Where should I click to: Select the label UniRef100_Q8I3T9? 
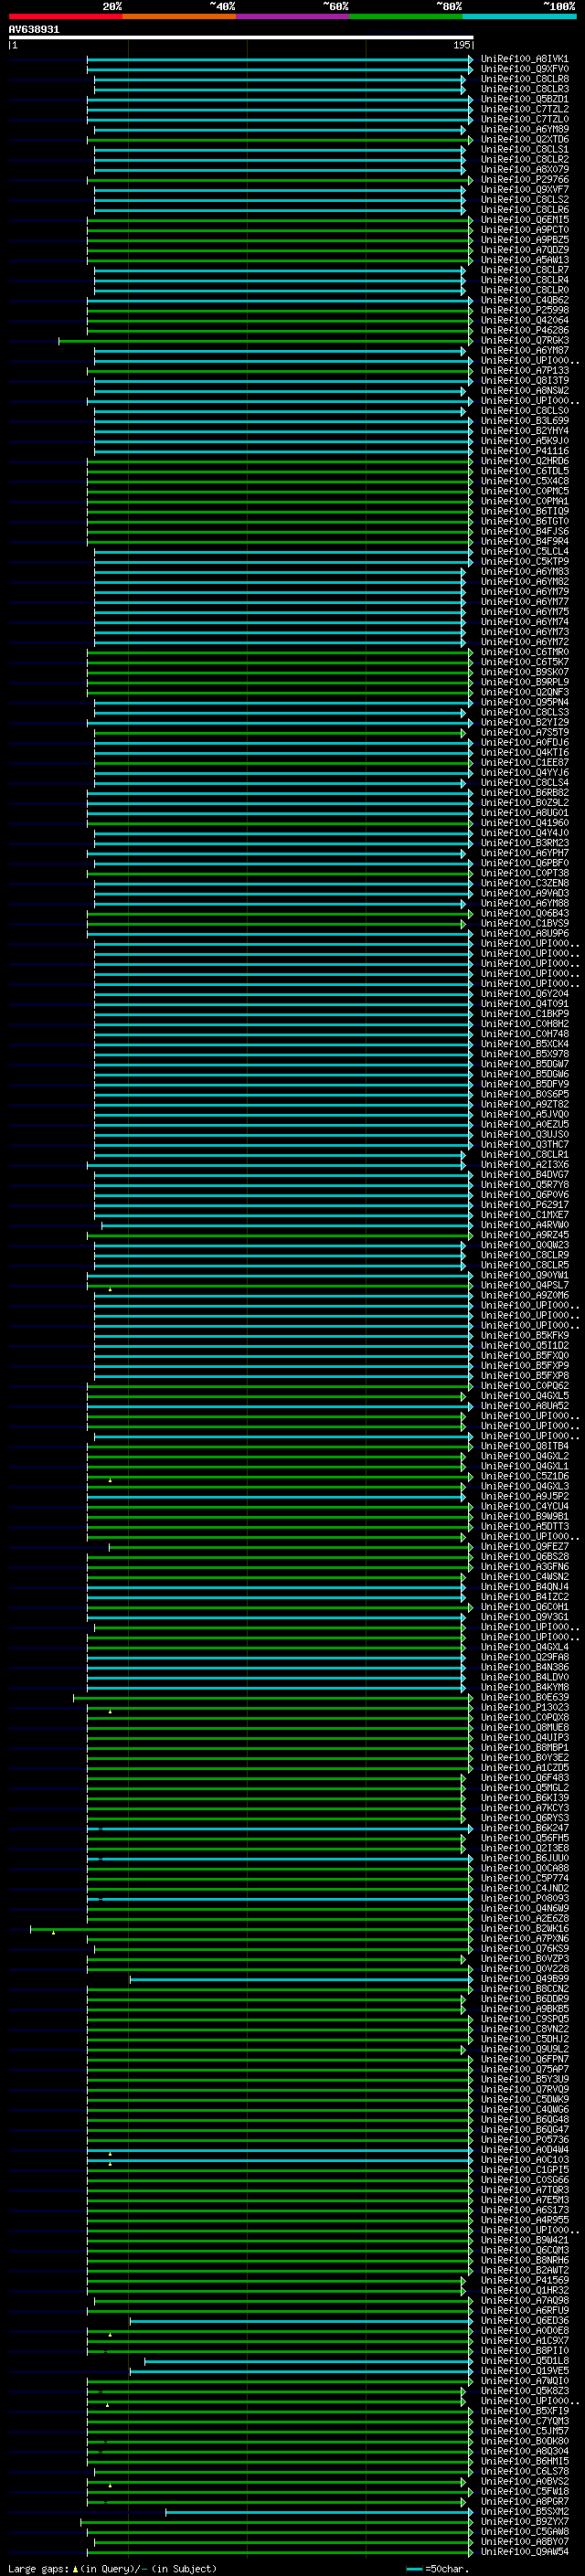point(524,380)
